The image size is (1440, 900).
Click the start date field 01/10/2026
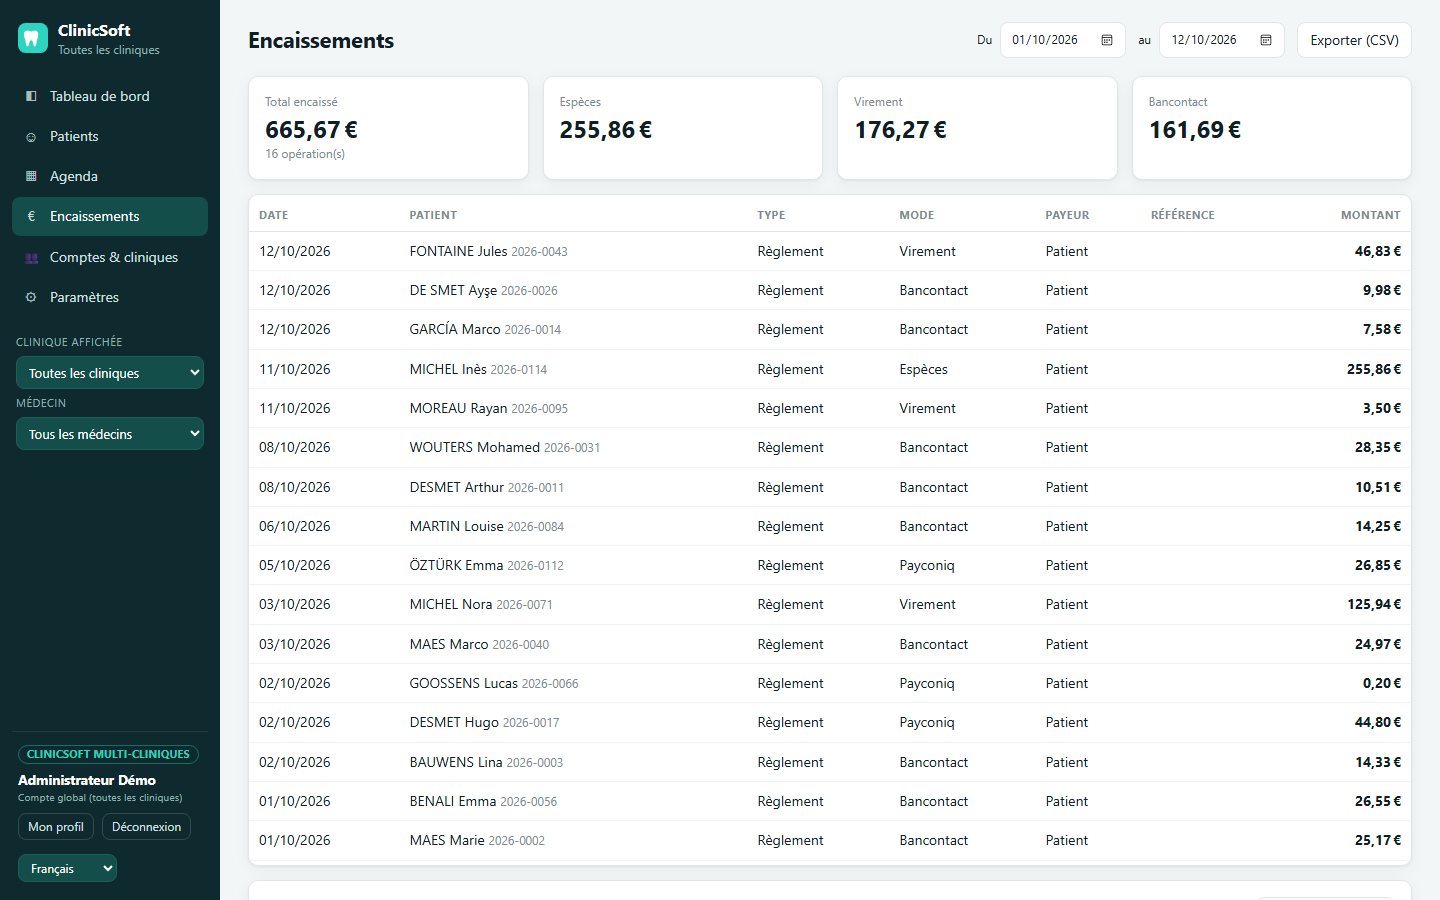1062,40
